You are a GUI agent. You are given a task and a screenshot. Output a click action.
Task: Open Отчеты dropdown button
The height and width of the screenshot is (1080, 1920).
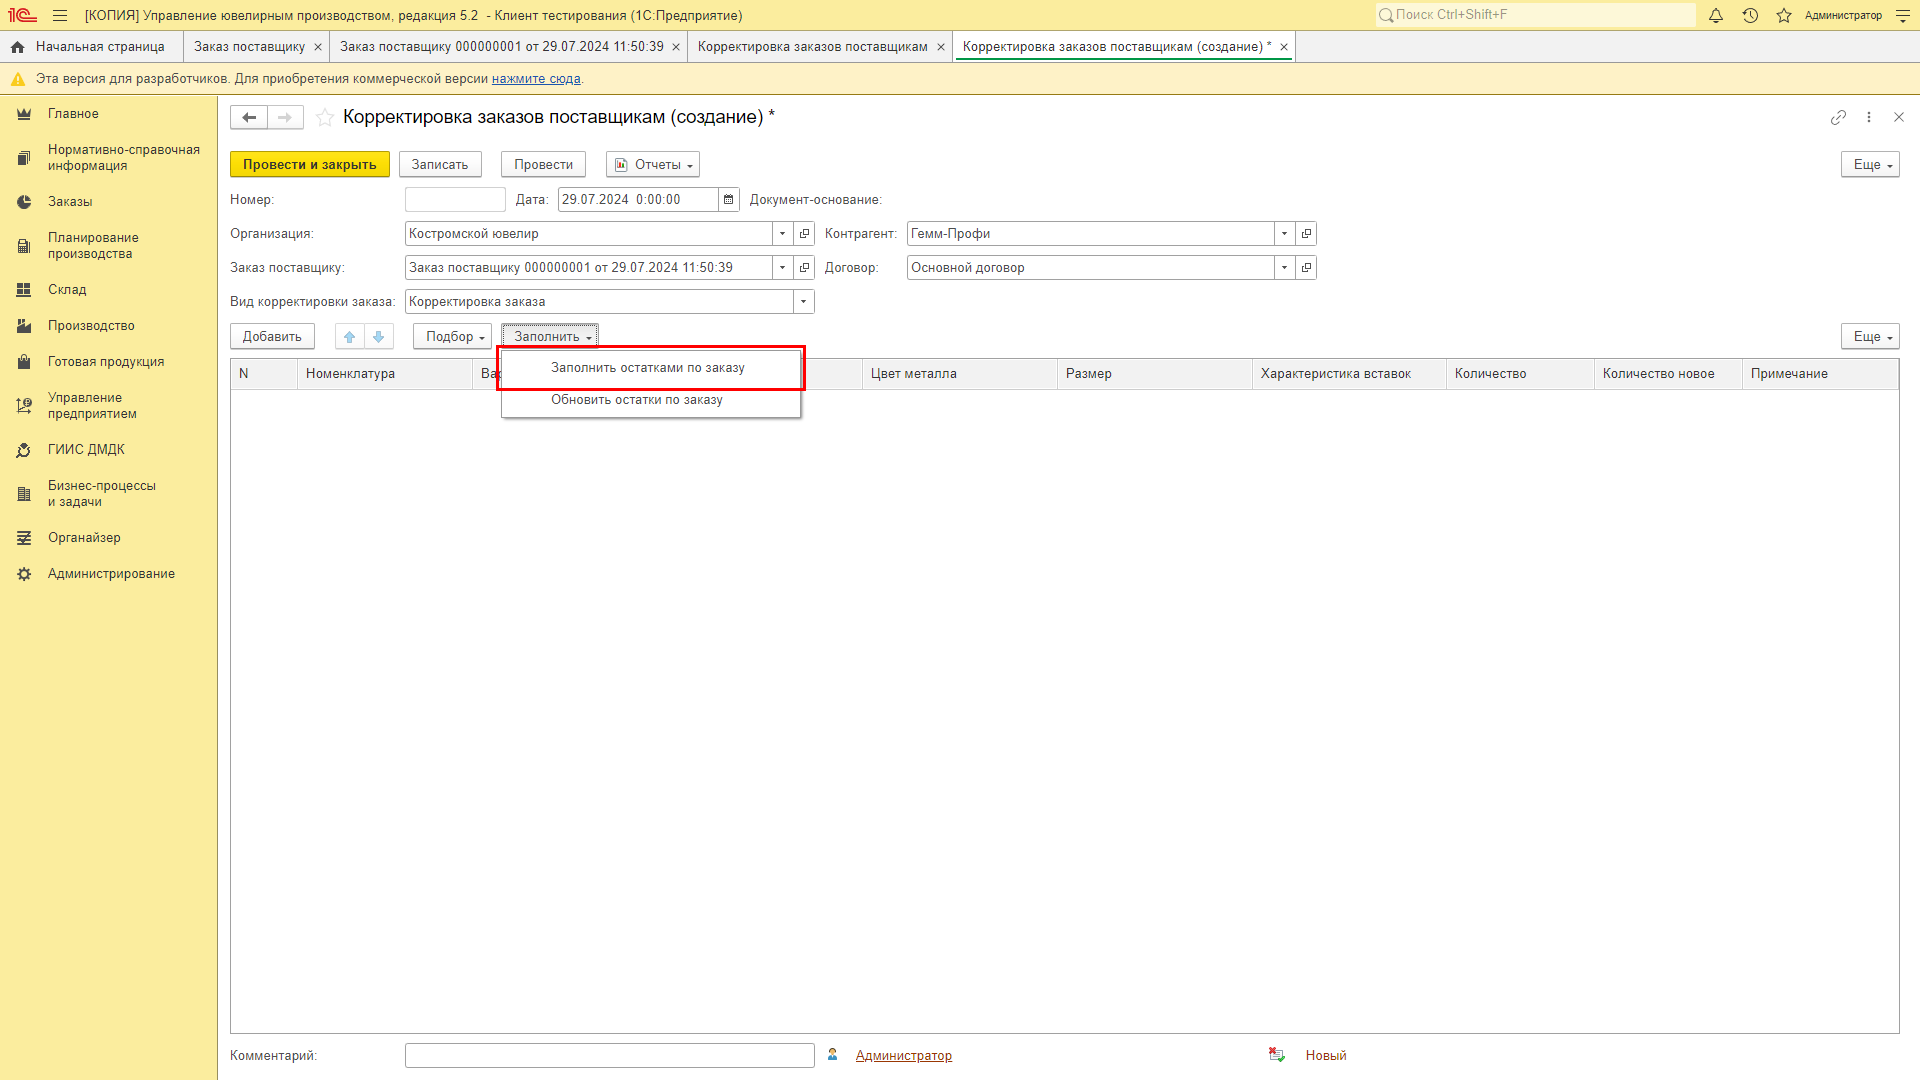(x=653, y=165)
